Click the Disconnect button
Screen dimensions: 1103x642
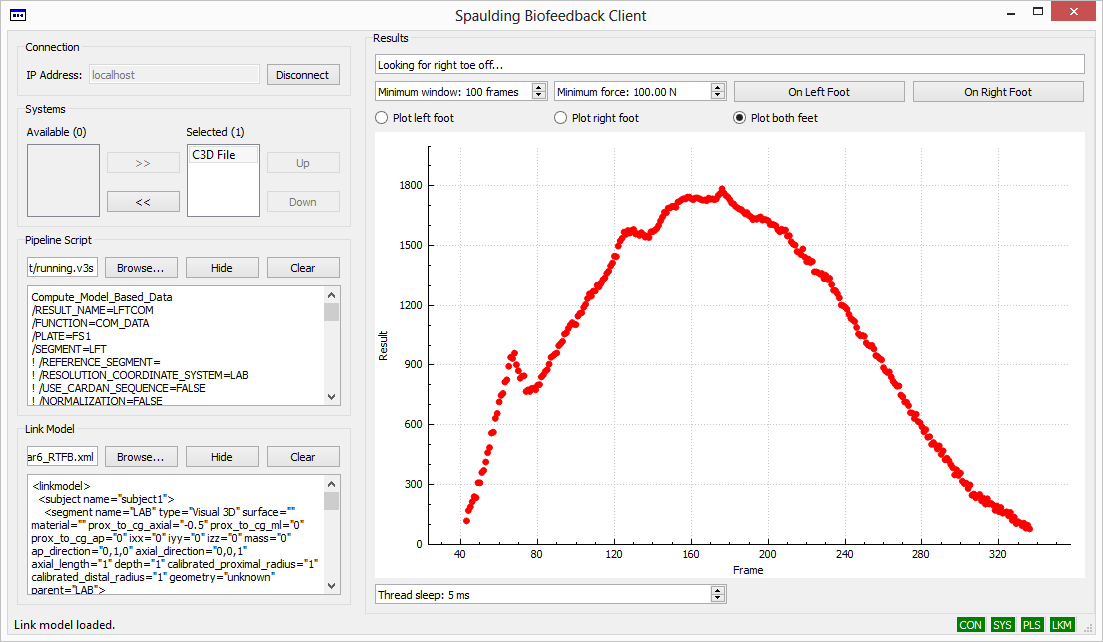tap(302, 75)
